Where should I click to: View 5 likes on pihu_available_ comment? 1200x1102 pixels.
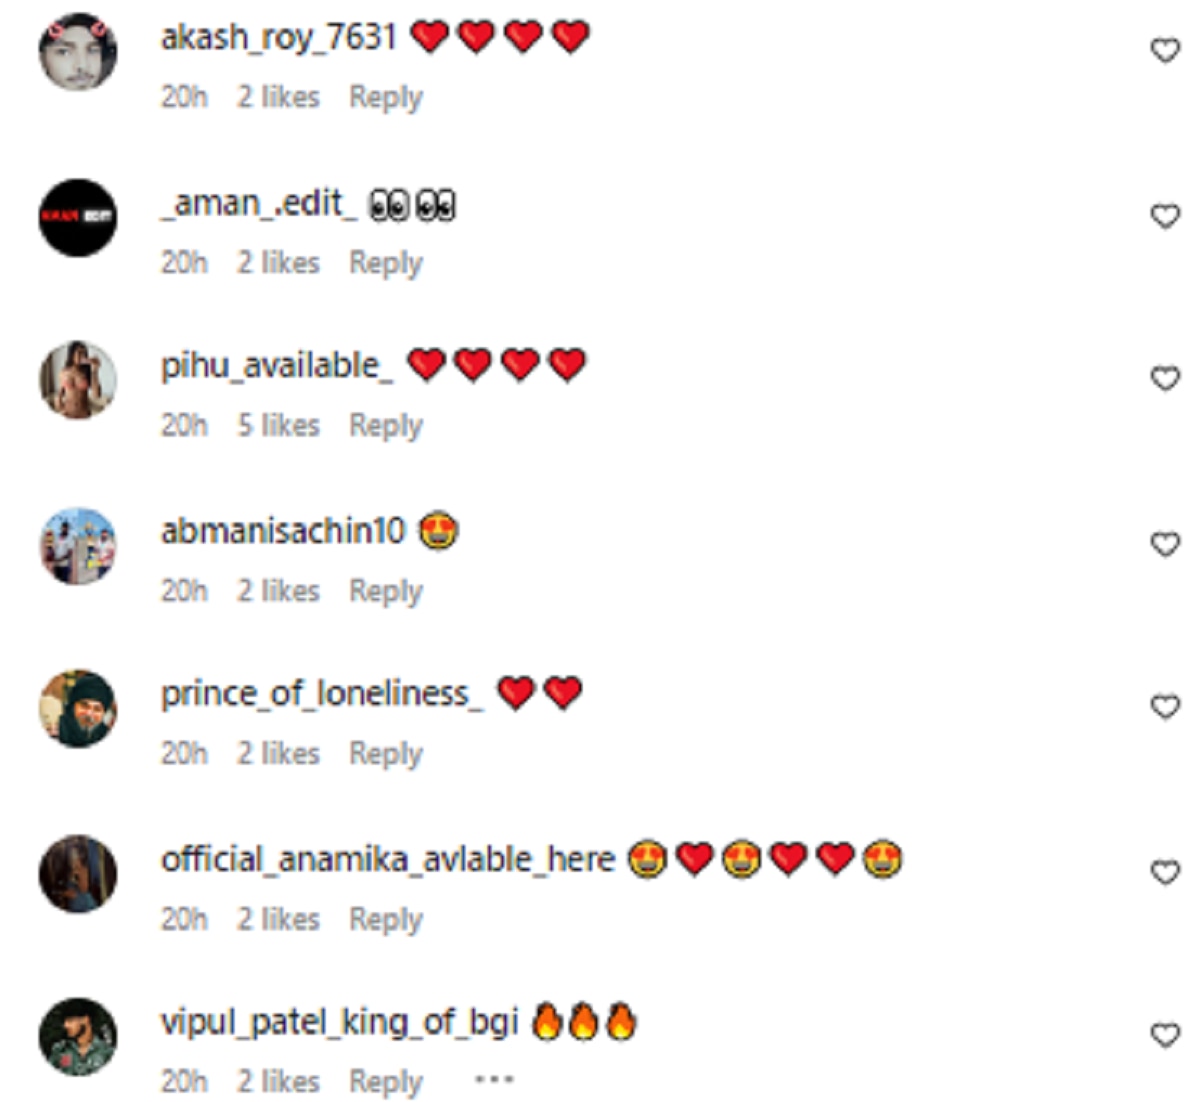(278, 425)
